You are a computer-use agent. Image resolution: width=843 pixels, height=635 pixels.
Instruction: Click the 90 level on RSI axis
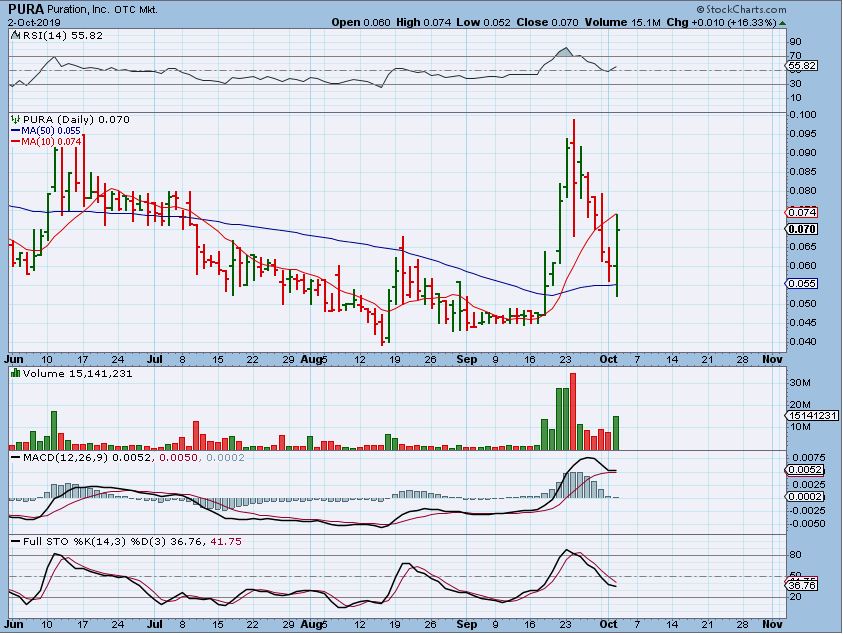pyautogui.click(x=795, y=42)
